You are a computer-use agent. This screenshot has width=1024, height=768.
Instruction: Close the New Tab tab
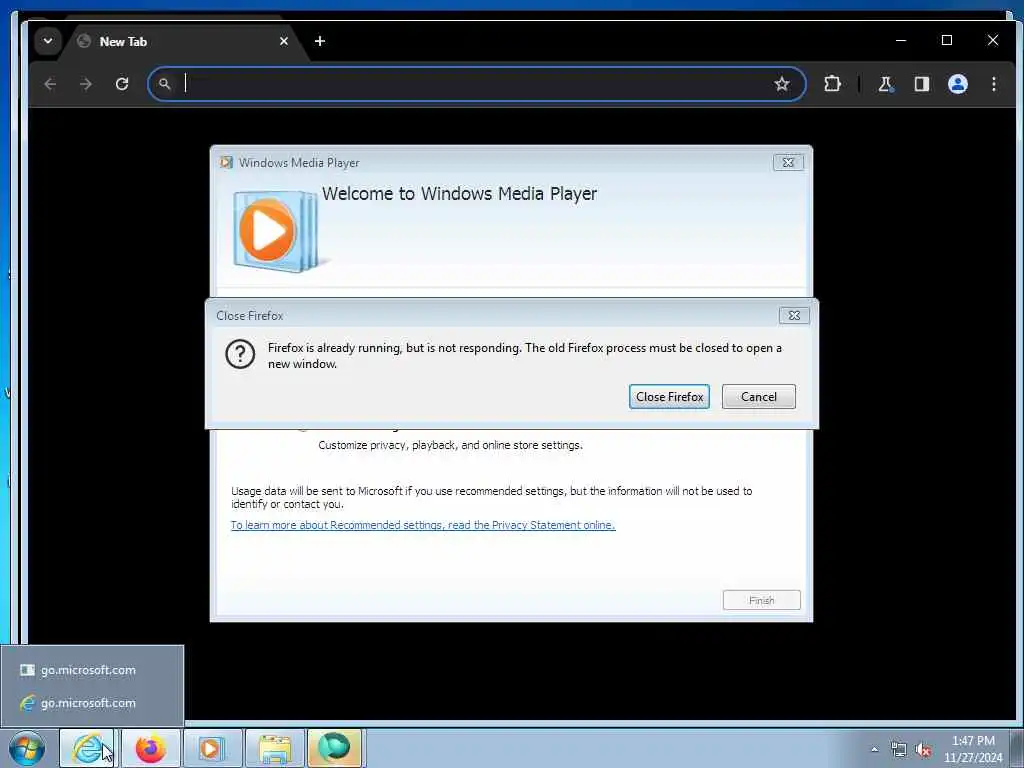tap(283, 41)
